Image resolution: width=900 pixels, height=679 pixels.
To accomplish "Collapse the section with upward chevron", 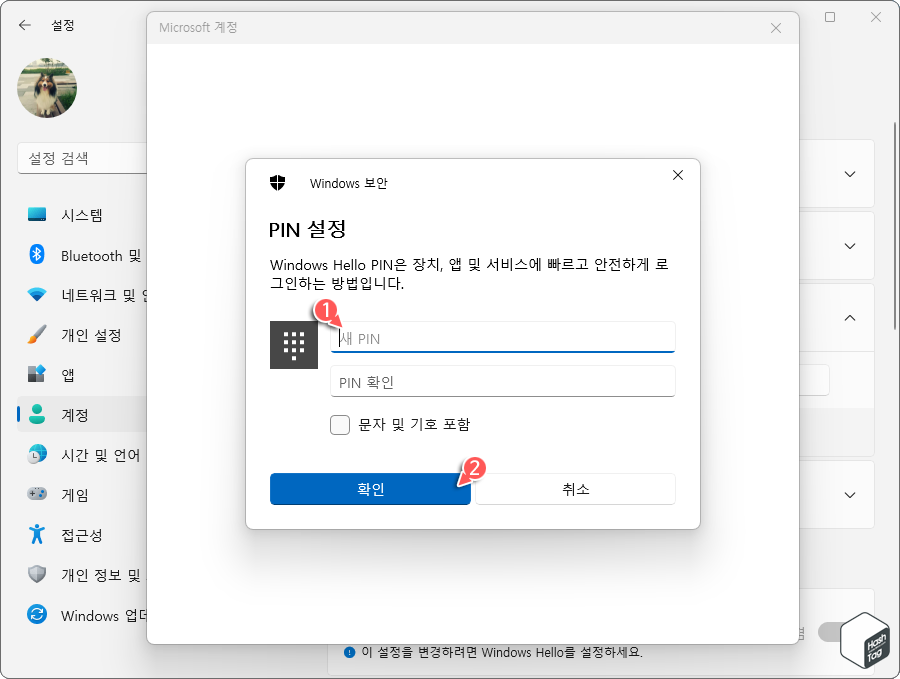I will [x=849, y=318].
